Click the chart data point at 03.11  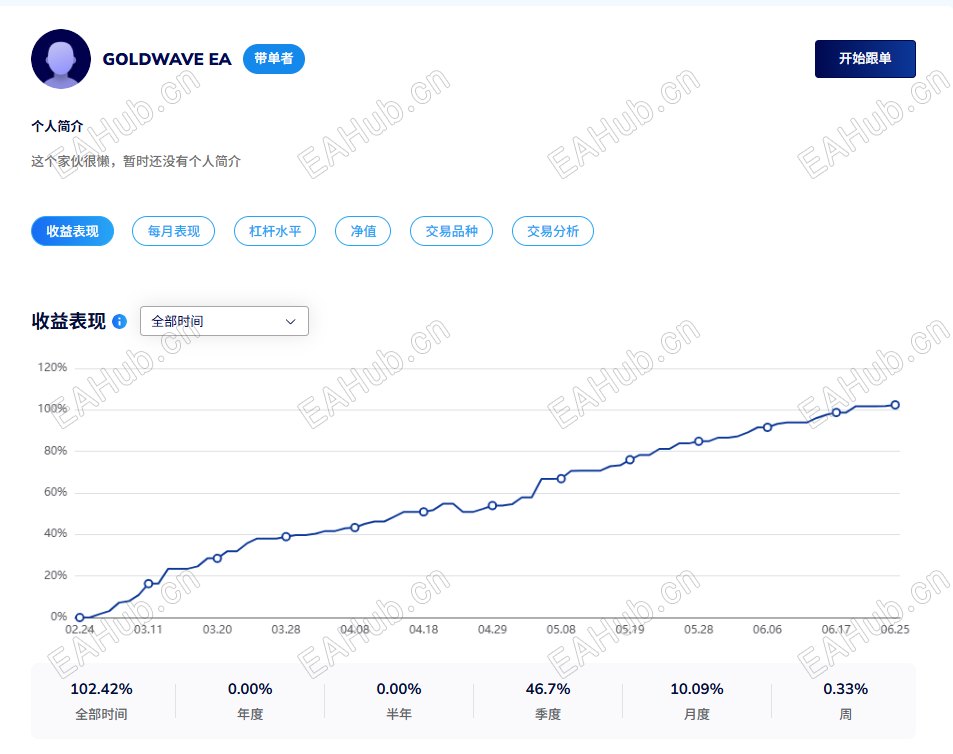(148, 583)
